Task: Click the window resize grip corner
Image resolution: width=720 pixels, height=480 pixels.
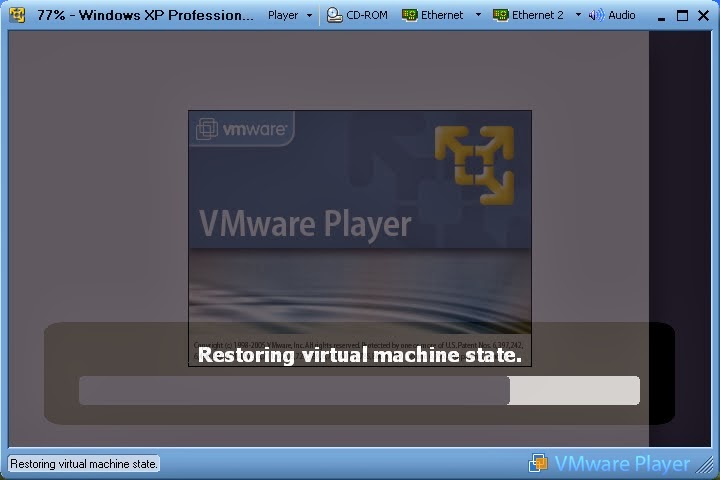Action: pos(705,464)
